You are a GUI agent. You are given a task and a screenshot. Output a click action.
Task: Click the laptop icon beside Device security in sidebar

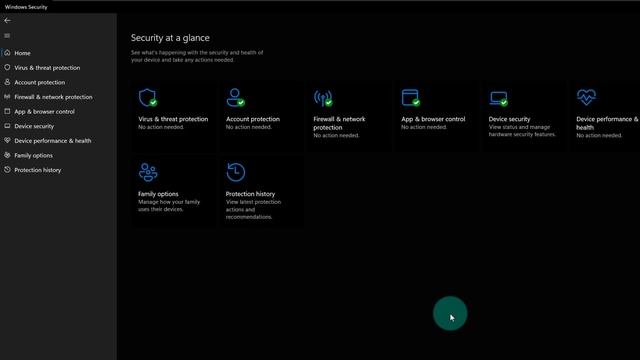coord(7,126)
